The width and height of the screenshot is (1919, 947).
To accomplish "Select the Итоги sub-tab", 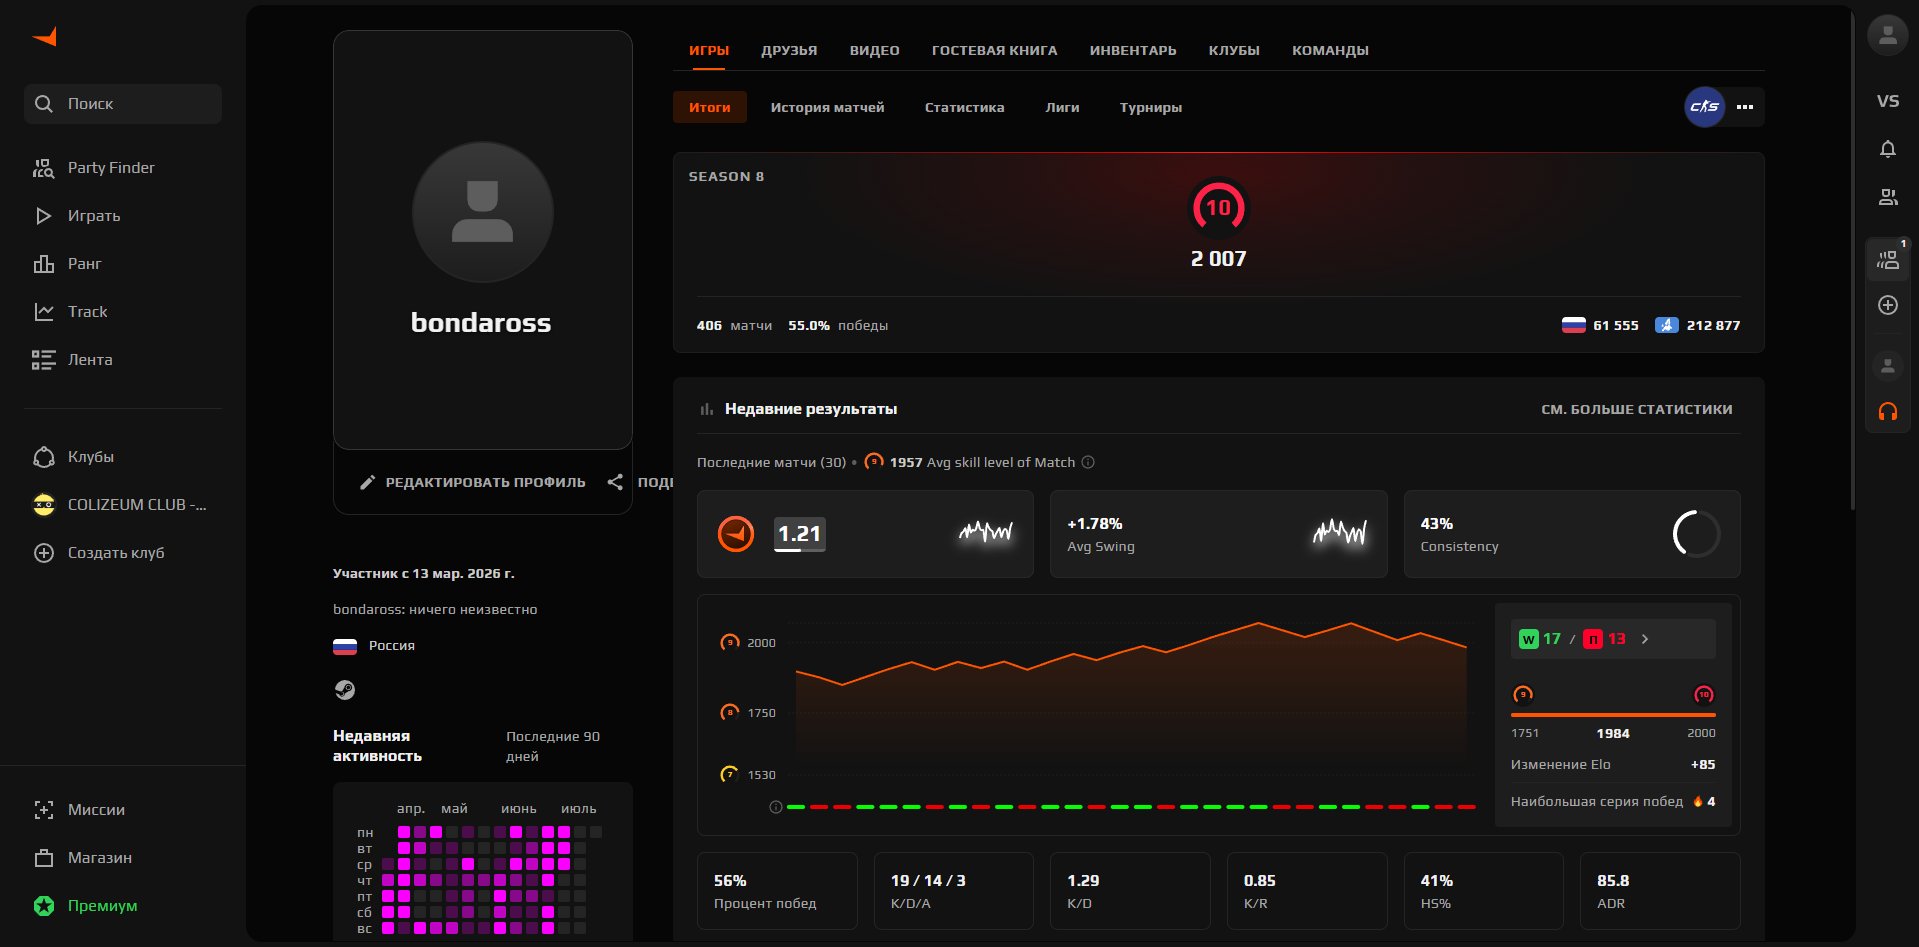I will [710, 107].
